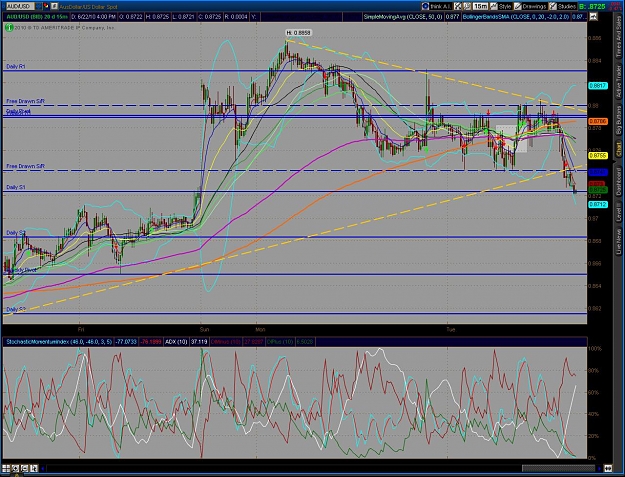Click the status bar expand icon at right
Screen dimensions: 625x477
(x=594, y=16)
